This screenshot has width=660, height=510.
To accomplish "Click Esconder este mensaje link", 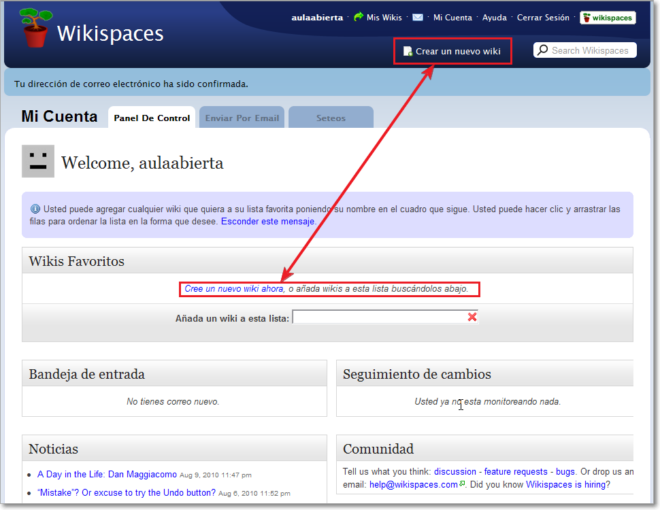I will point(268,221).
